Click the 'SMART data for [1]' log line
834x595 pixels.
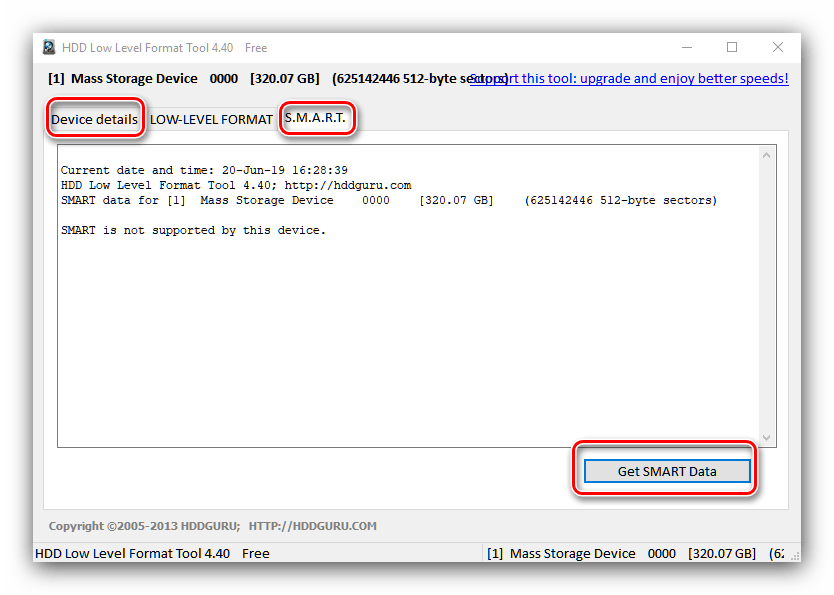click(x=388, y=201)
